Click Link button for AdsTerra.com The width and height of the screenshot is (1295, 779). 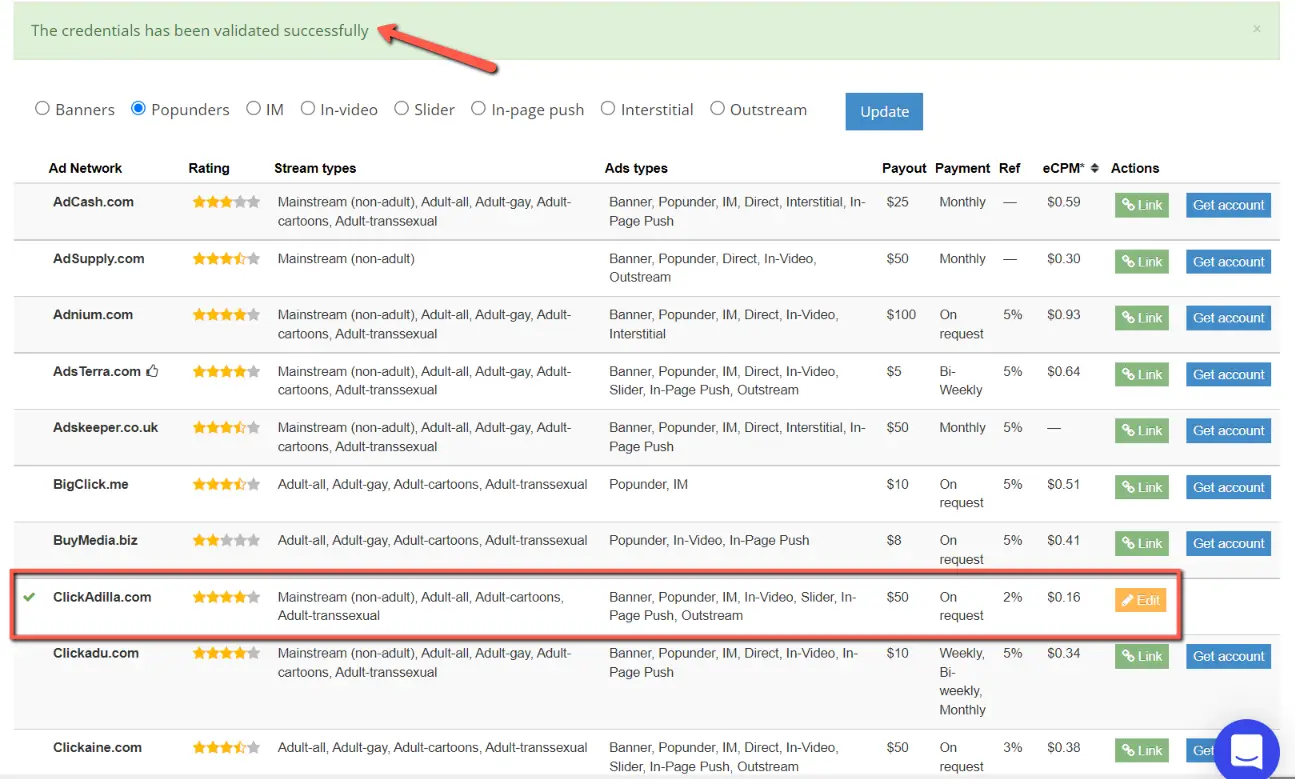[1142, 375]
